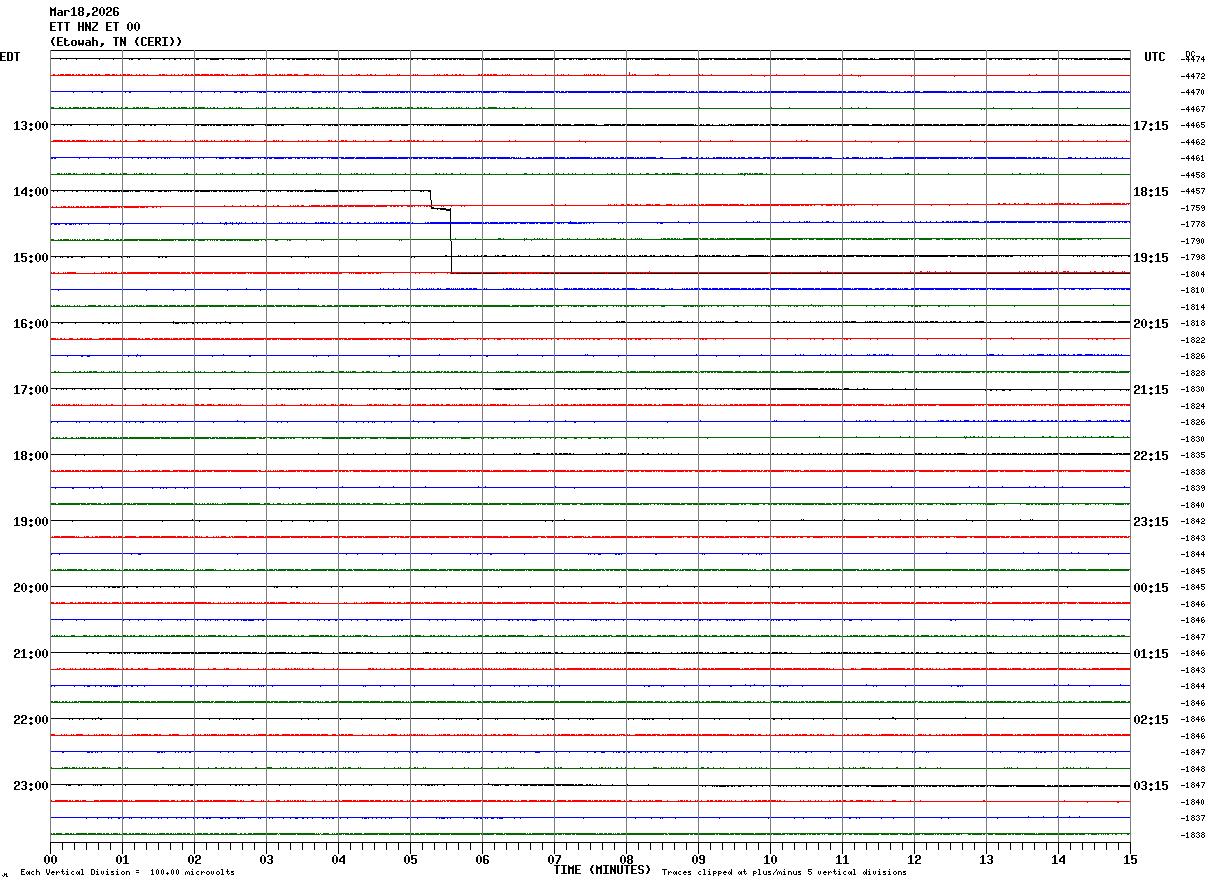Click minute "01" on the bottom time axis
The height and width of the screenshot is (886, 1210).
(x=122, y=859)
